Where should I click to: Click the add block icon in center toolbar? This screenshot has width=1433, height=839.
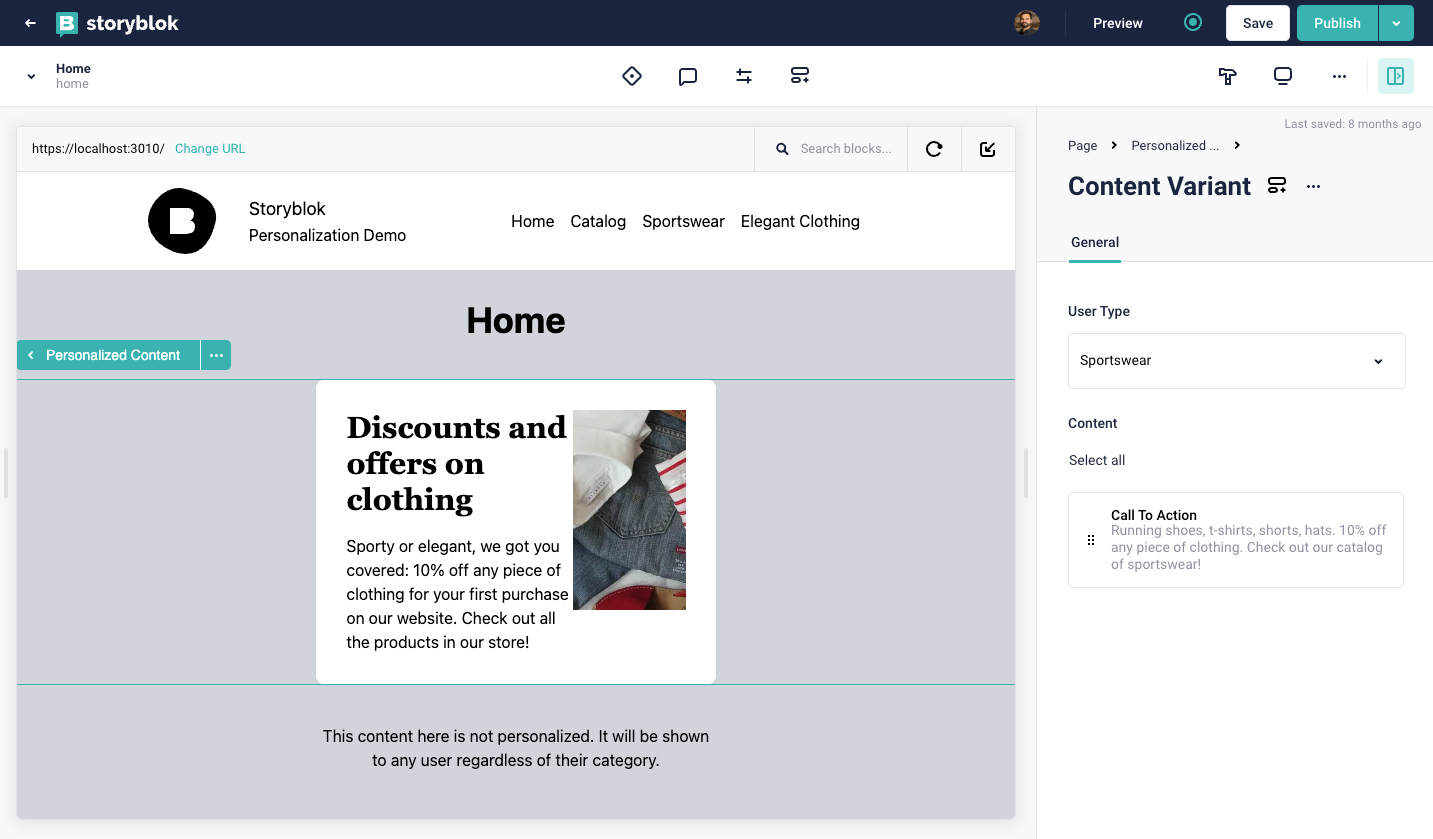pyautogui.click(x=800, y=76)
